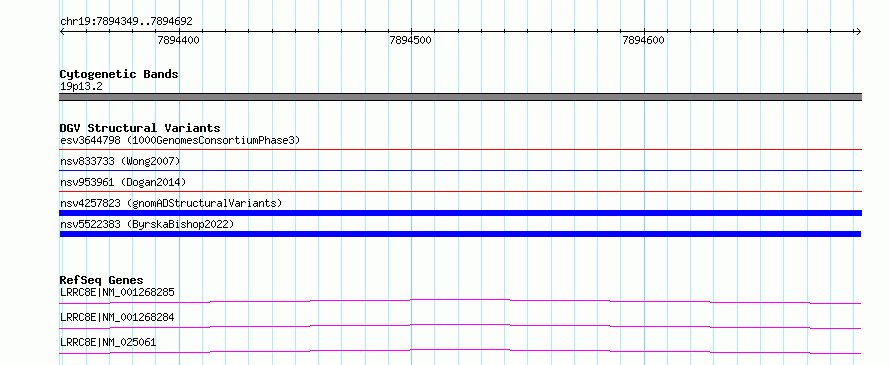Select transcript LRRC8E|NM_025061 label
Screen dimensions: 890x365
pyautogui.click(x=108, y=342)
